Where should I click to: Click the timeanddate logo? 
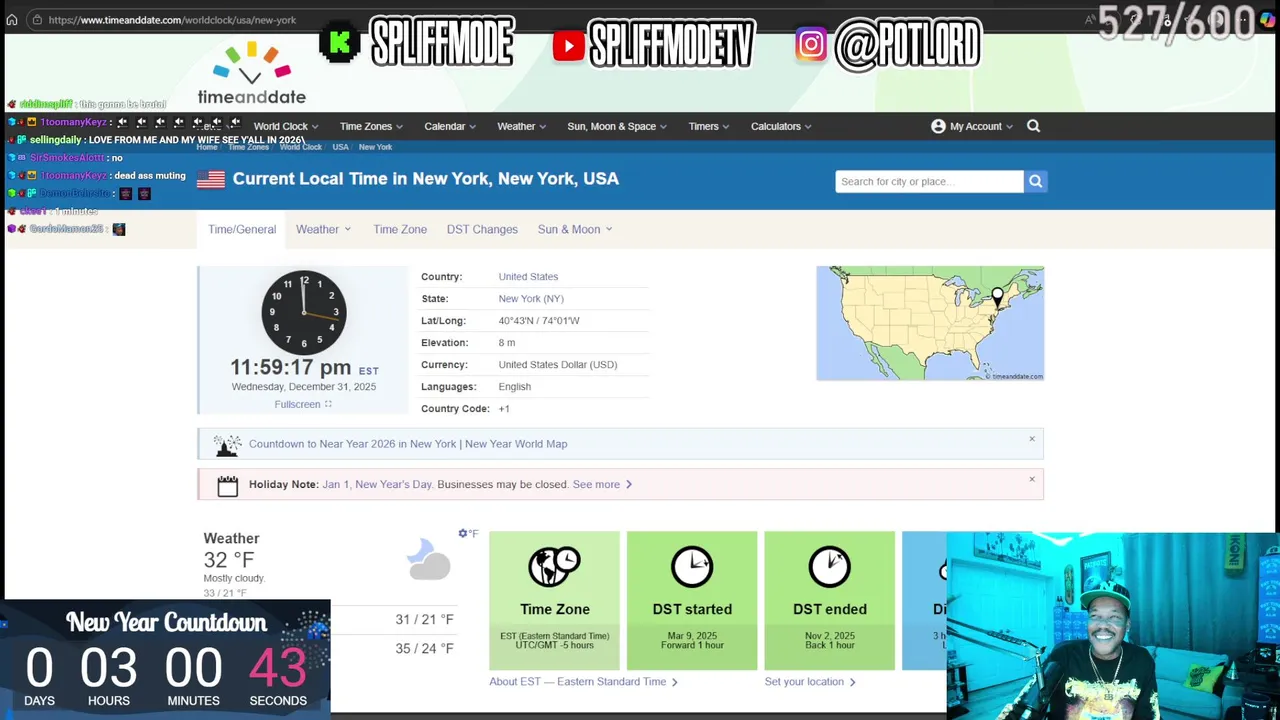point(252,73)
